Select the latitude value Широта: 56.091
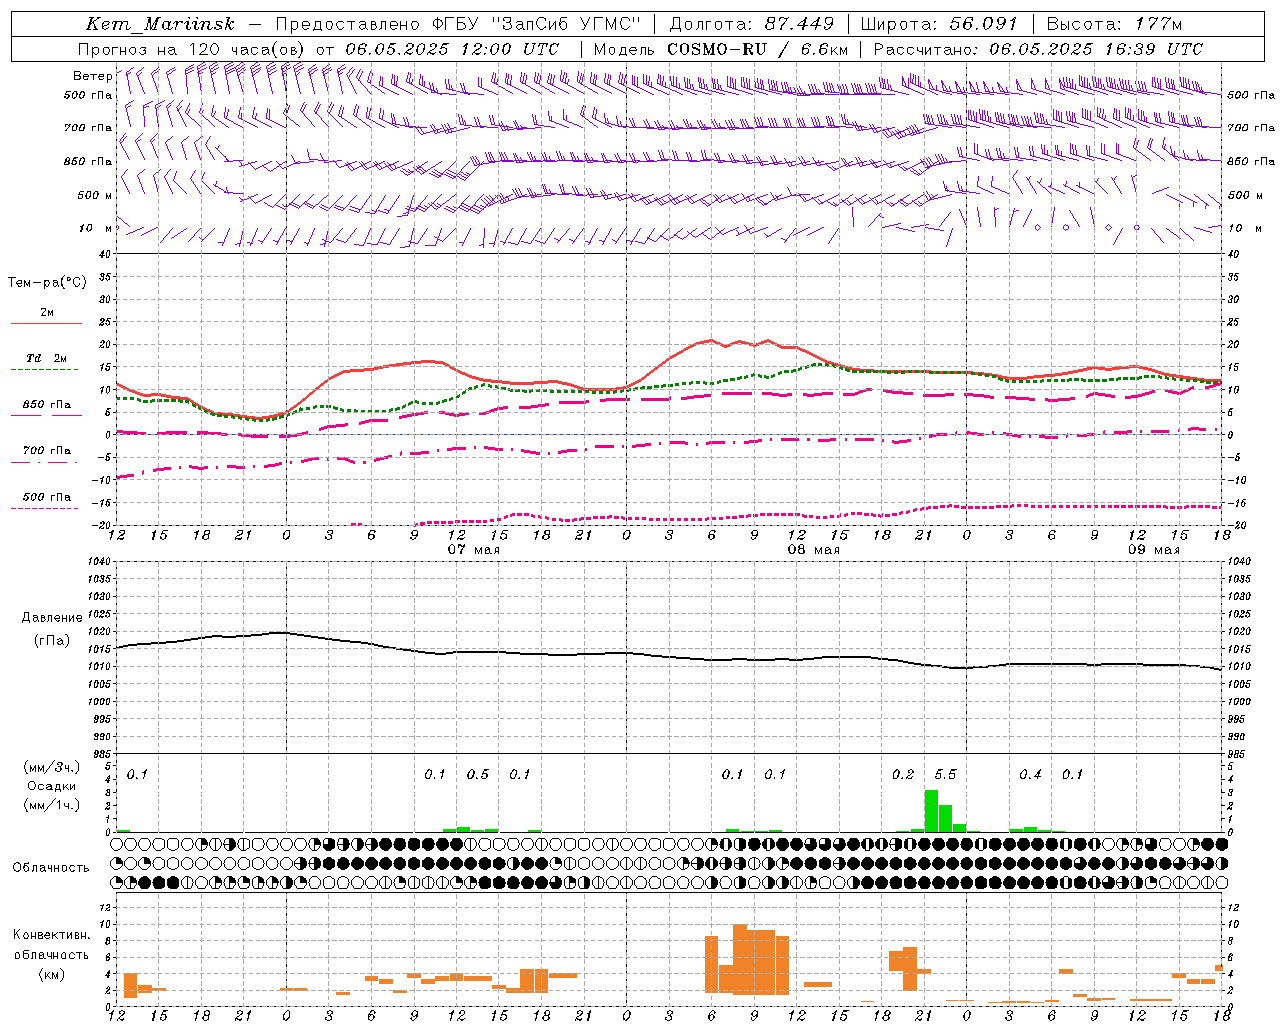 939,24
